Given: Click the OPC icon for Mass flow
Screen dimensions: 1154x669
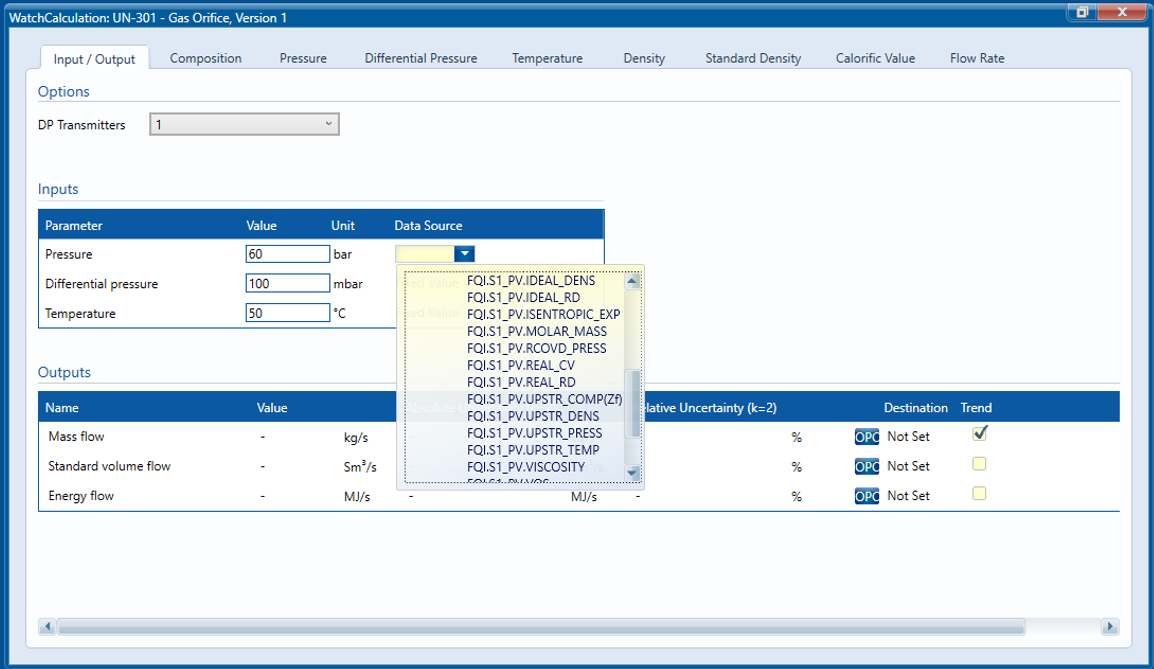Looking at the screenshot, I should point(866,437).
